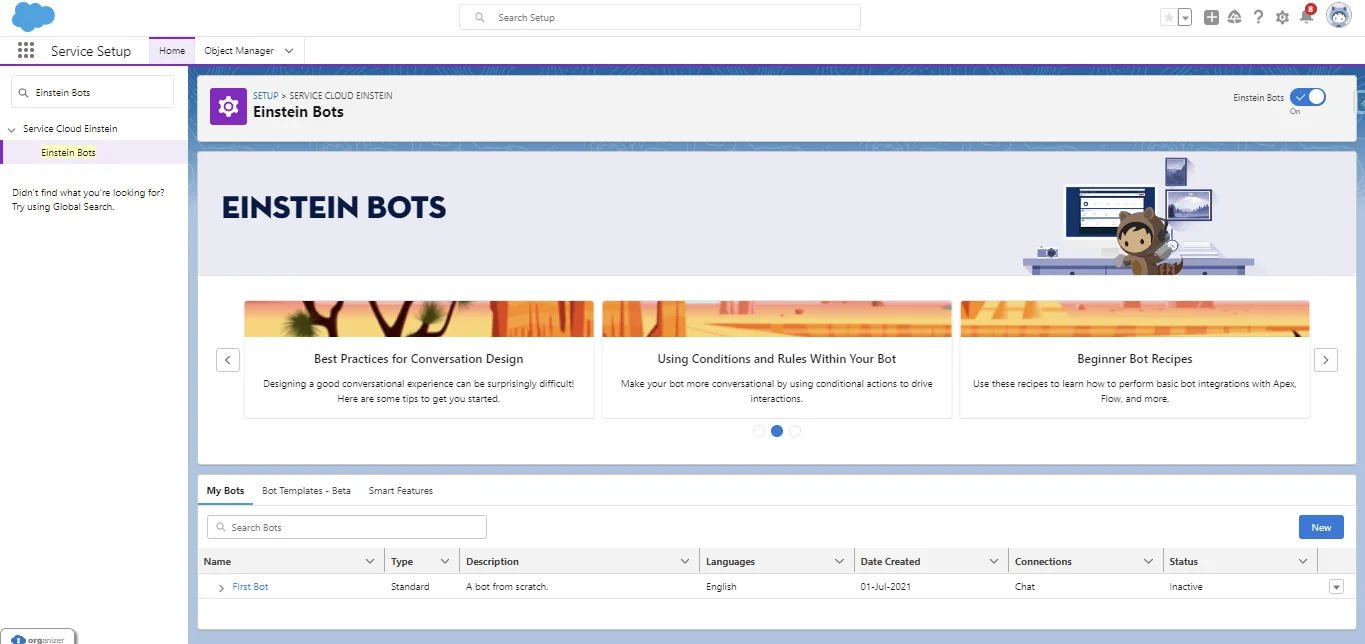
Task: Click the global actions plus icon
Action: [1210, 17]
